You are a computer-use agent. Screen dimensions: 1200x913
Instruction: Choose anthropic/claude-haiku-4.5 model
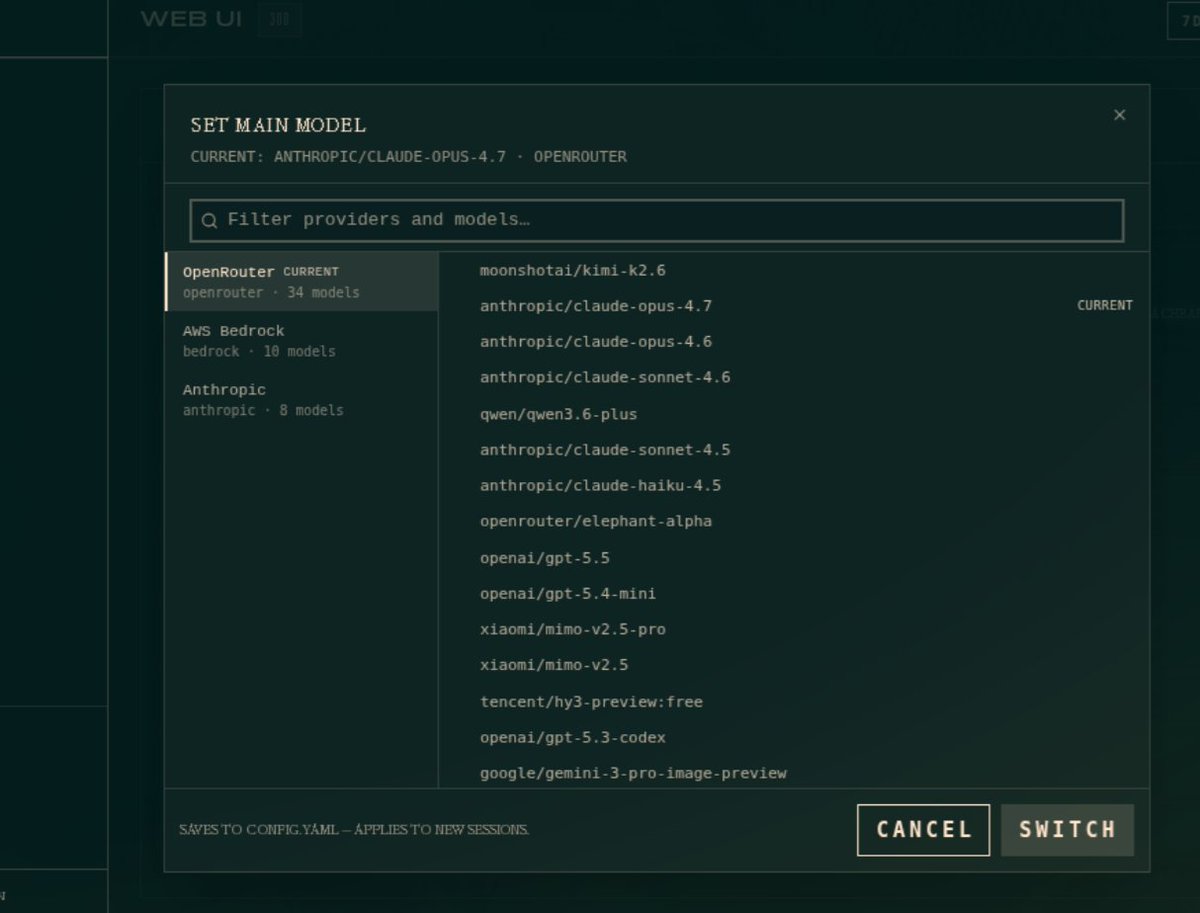794,486
